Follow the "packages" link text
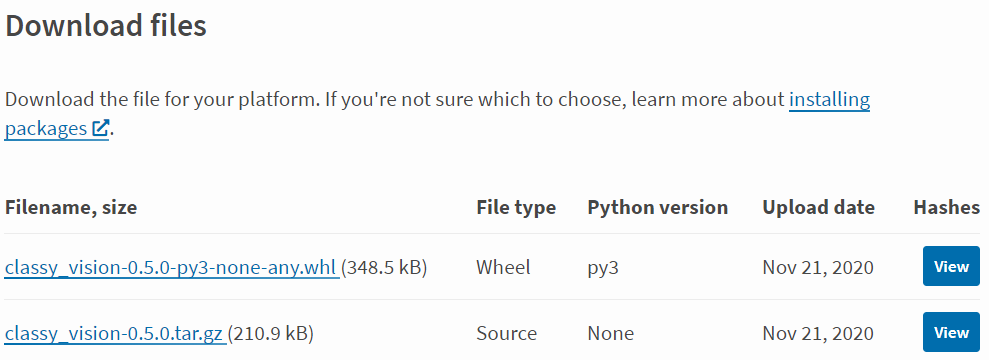This screenshot has height=360, width=989. (45, 129)
